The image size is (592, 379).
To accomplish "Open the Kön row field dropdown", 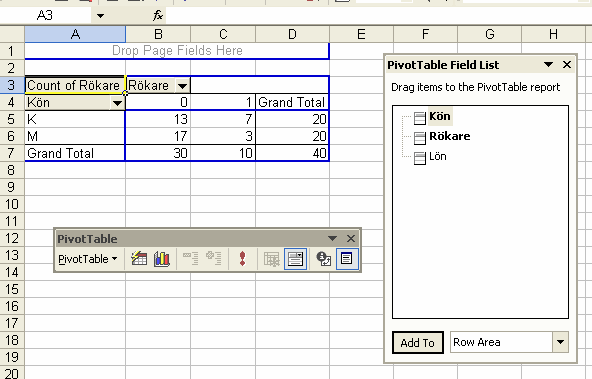I will pos(117,103).
